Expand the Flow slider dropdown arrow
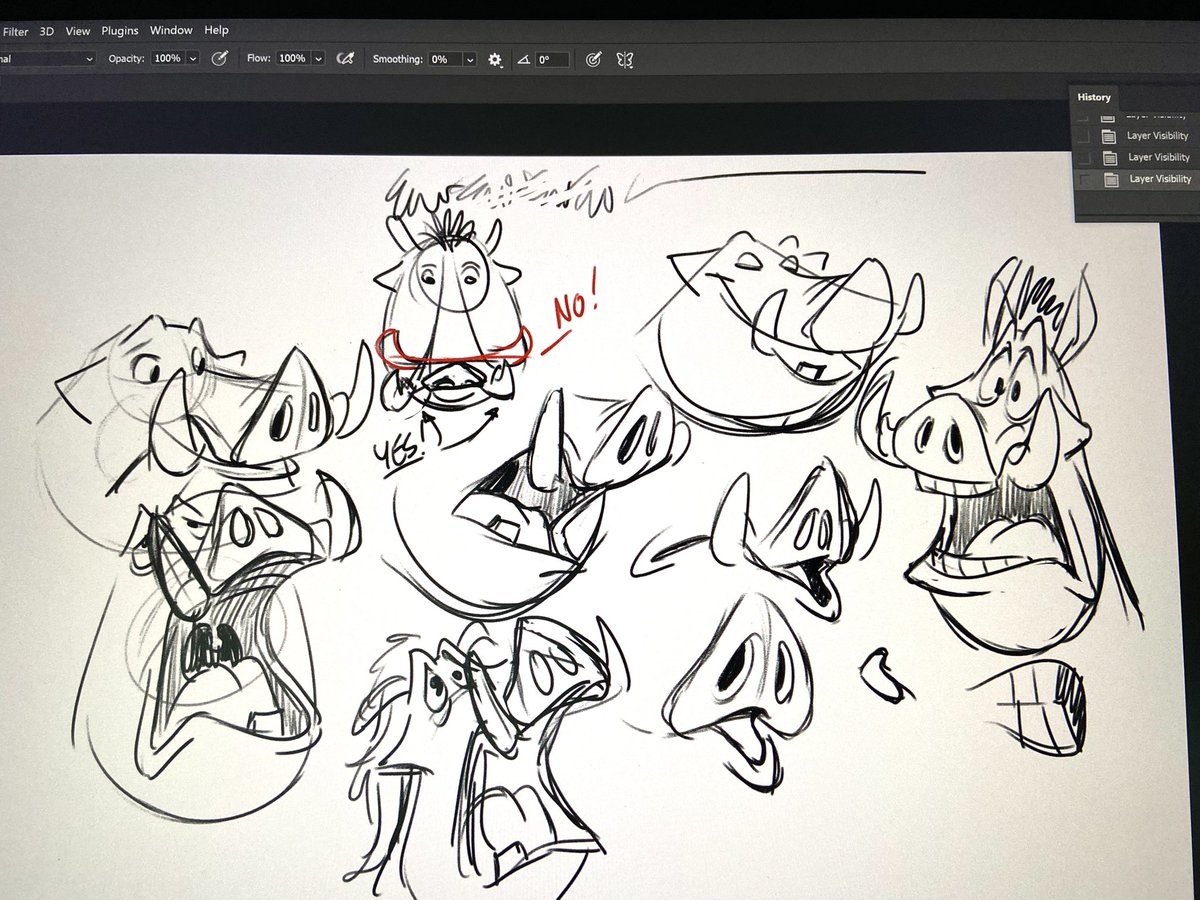 tap(318, 59)
